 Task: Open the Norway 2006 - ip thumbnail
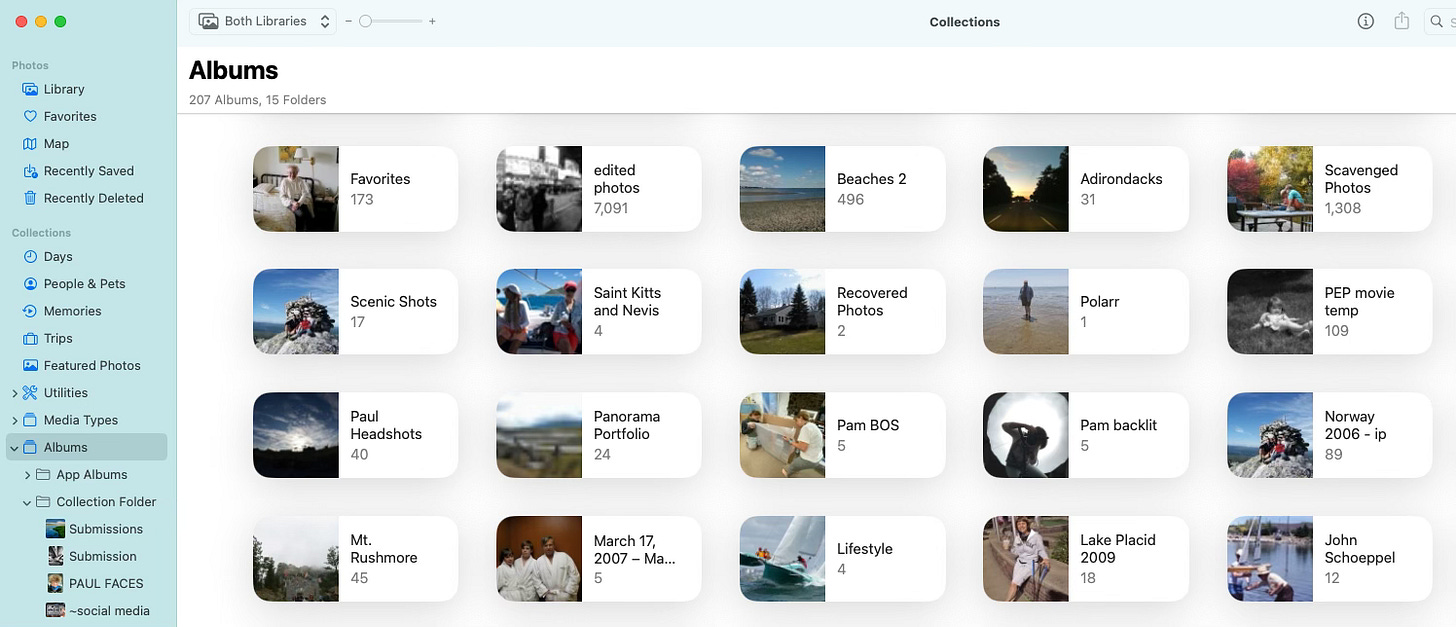tap(1270, 435)
